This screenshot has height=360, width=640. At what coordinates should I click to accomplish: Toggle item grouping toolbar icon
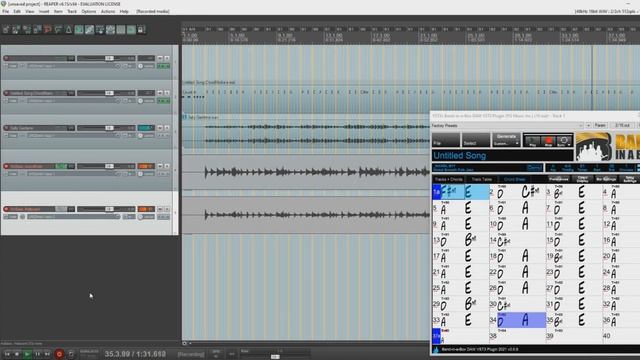pos(89,30)
